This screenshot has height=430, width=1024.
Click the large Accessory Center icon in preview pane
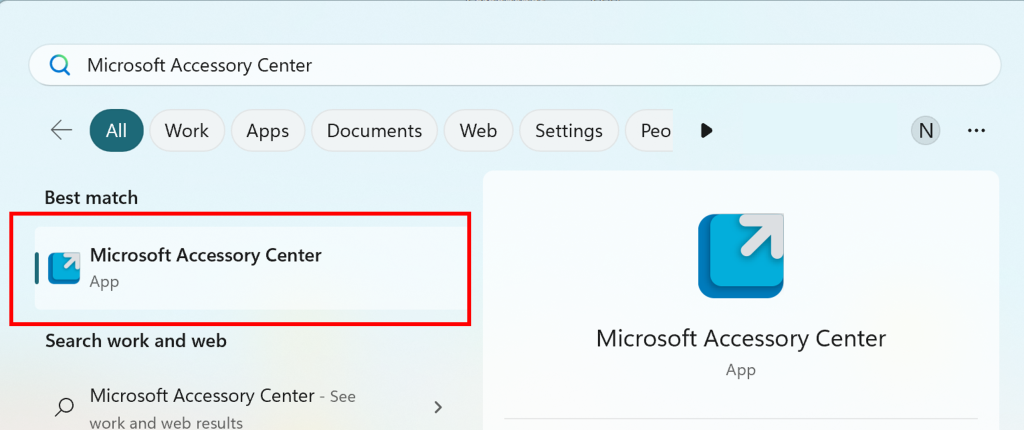tap(741, 256)
